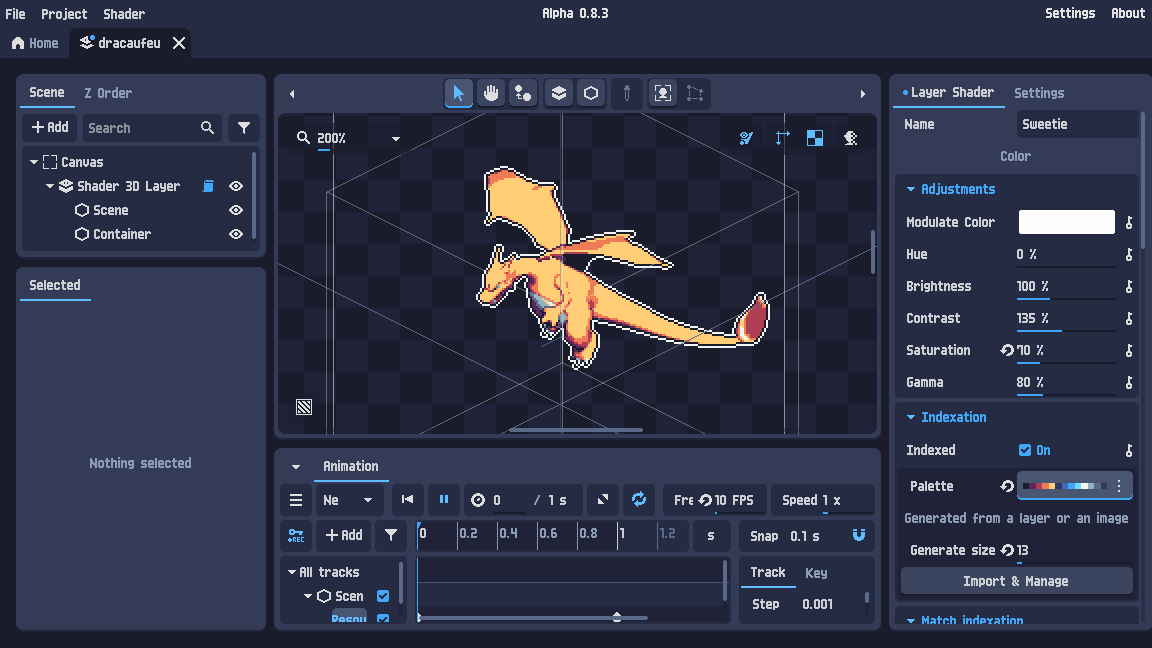
Task: Toggle animation loop mode
Action: 639,500
